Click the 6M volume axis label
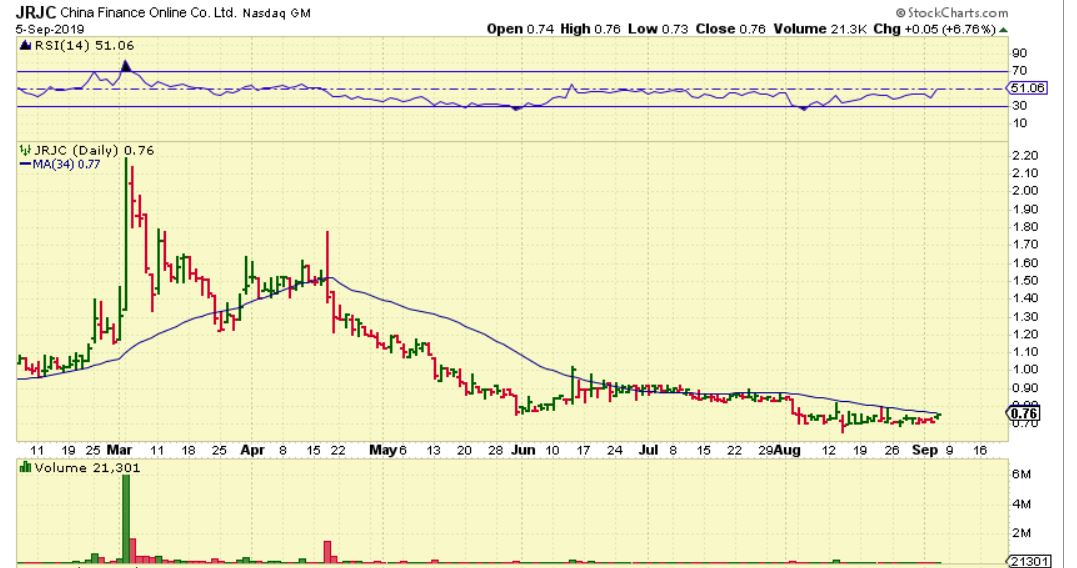 (1021, 475)
